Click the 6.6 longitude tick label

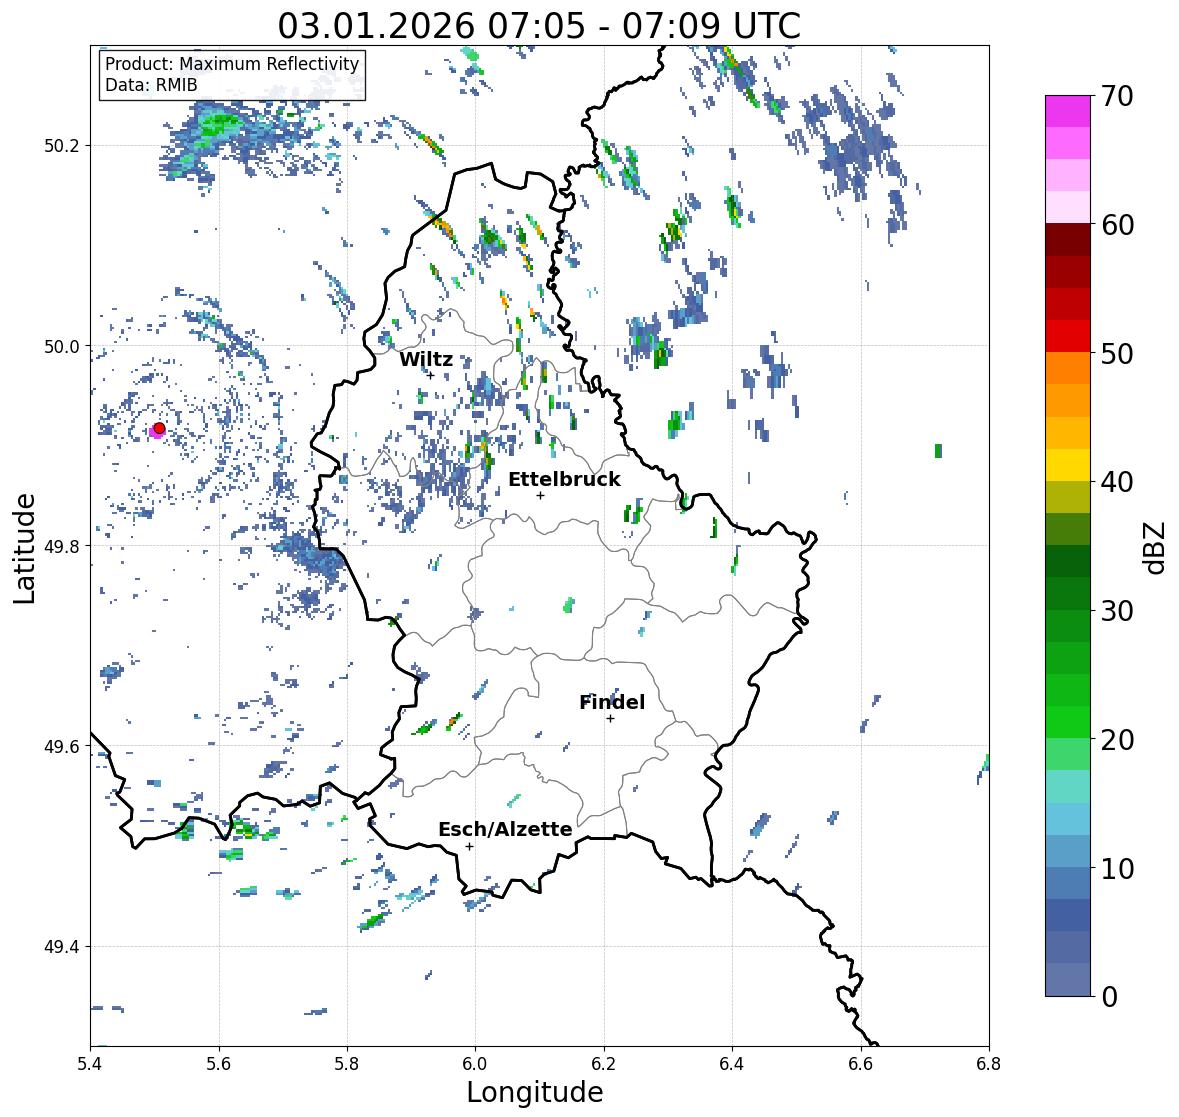pos(861,1064)
